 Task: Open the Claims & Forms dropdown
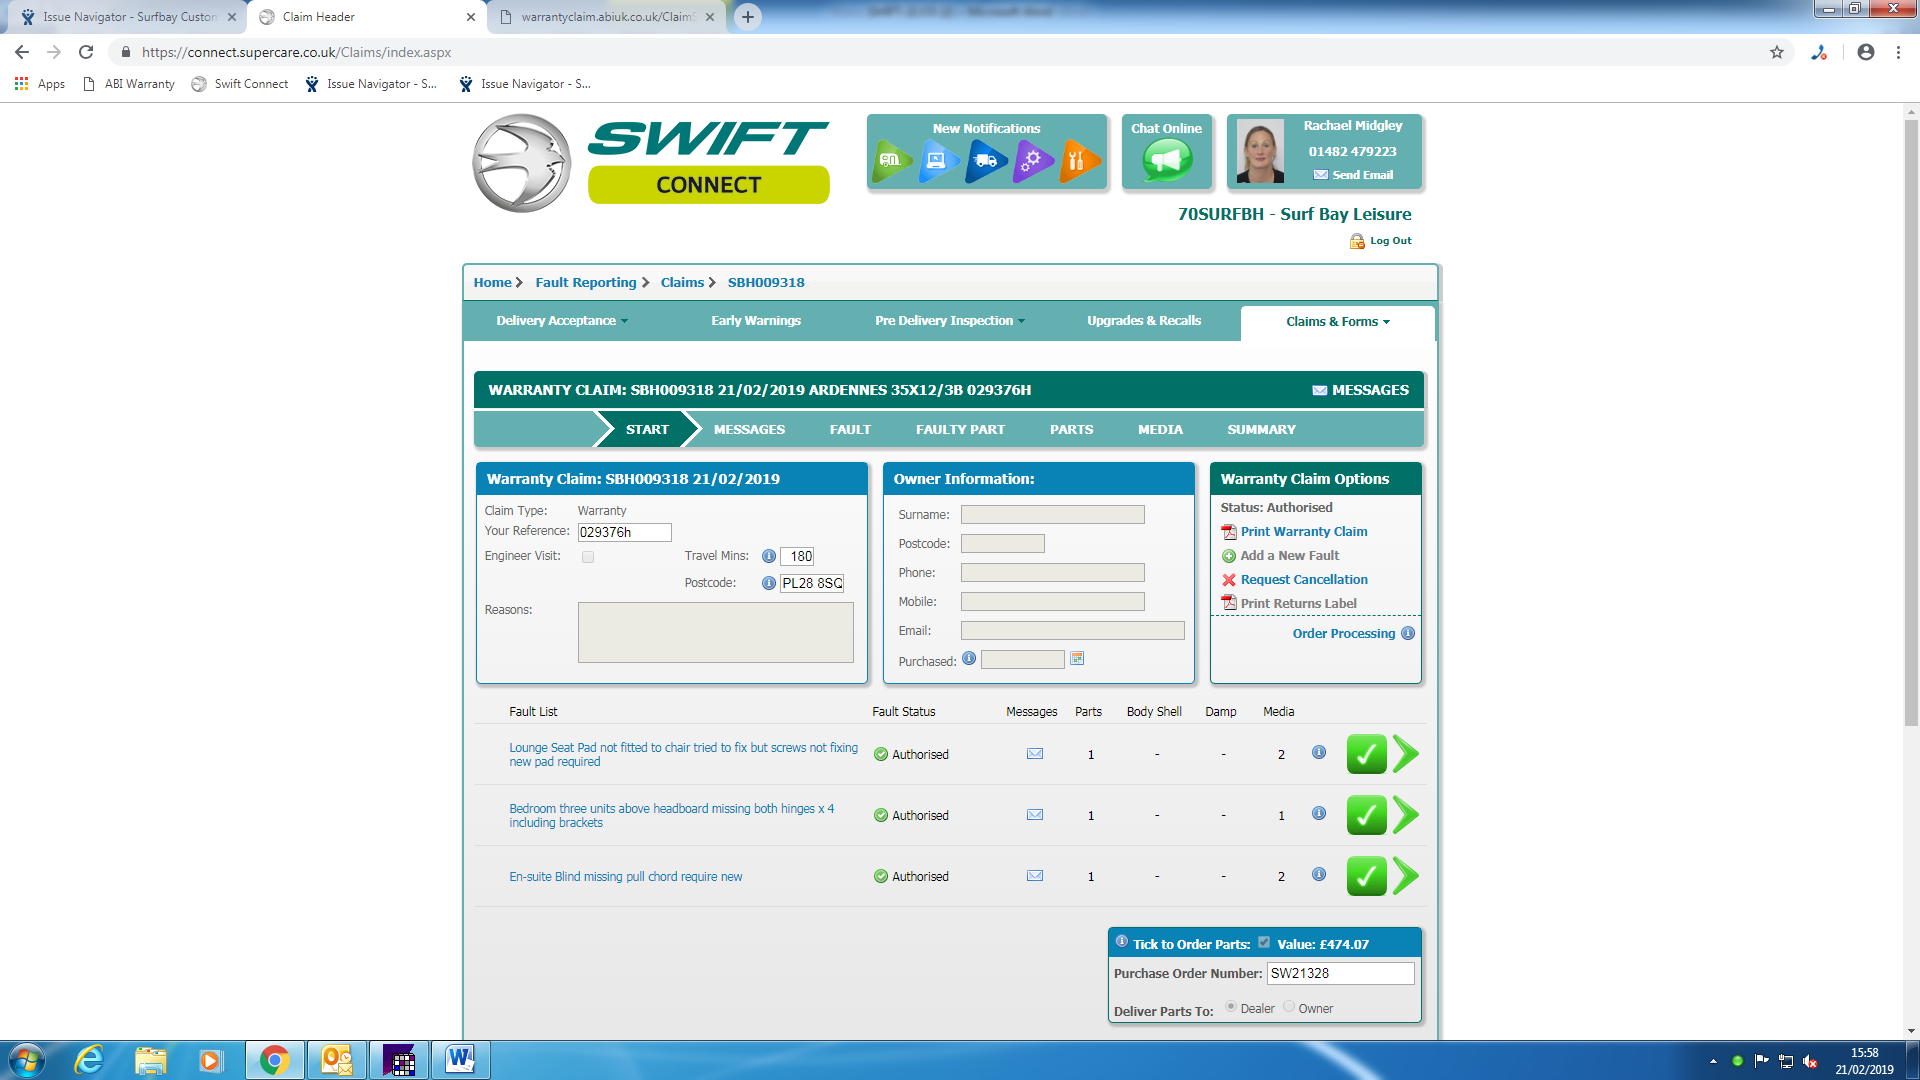(1337, 322)
